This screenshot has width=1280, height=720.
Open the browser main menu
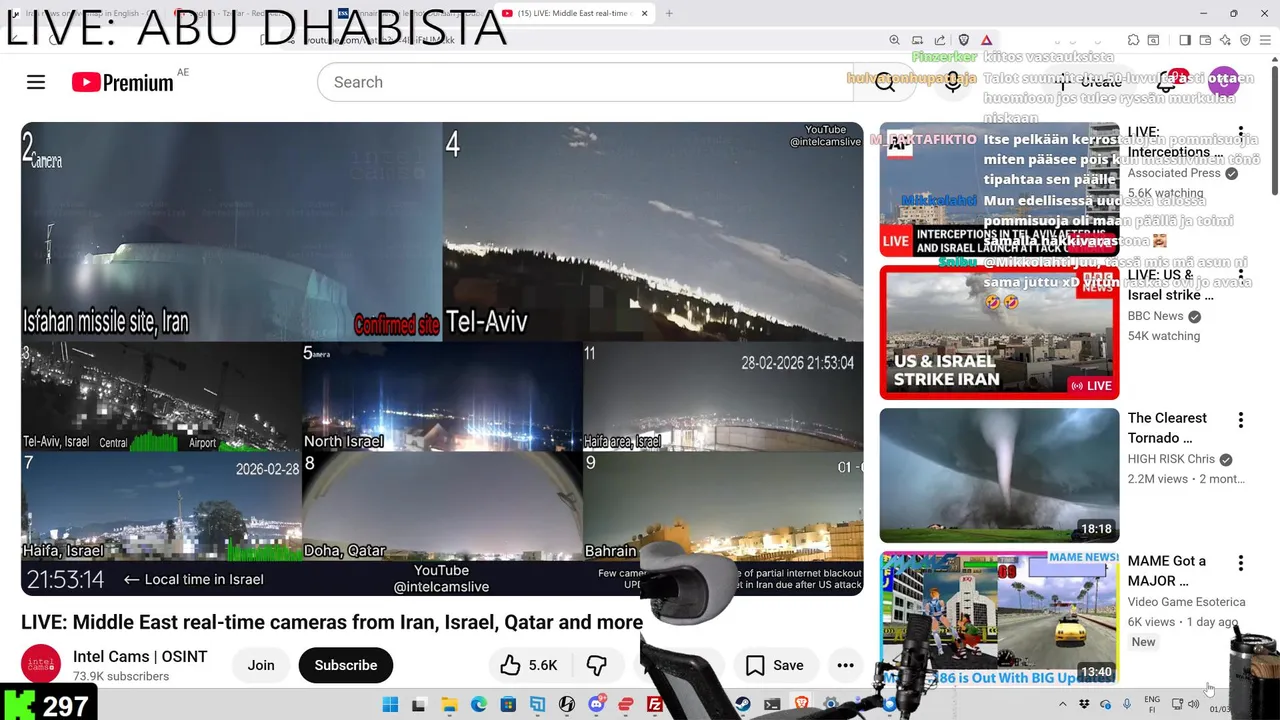1265,40
